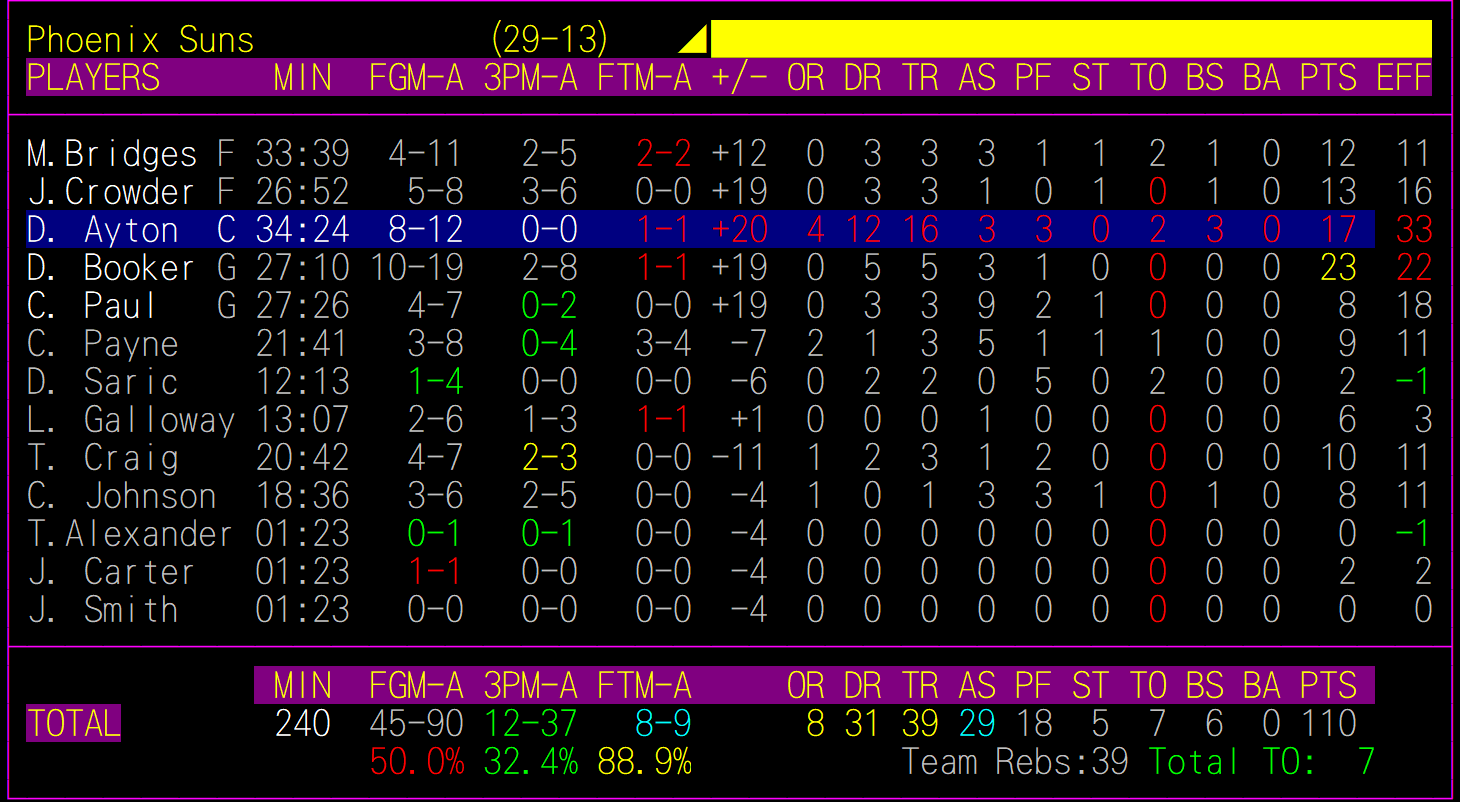The width and height of the screenshot is (1460, 802).
Task: Click the MIN header above the totals
Action: [303, 686]
